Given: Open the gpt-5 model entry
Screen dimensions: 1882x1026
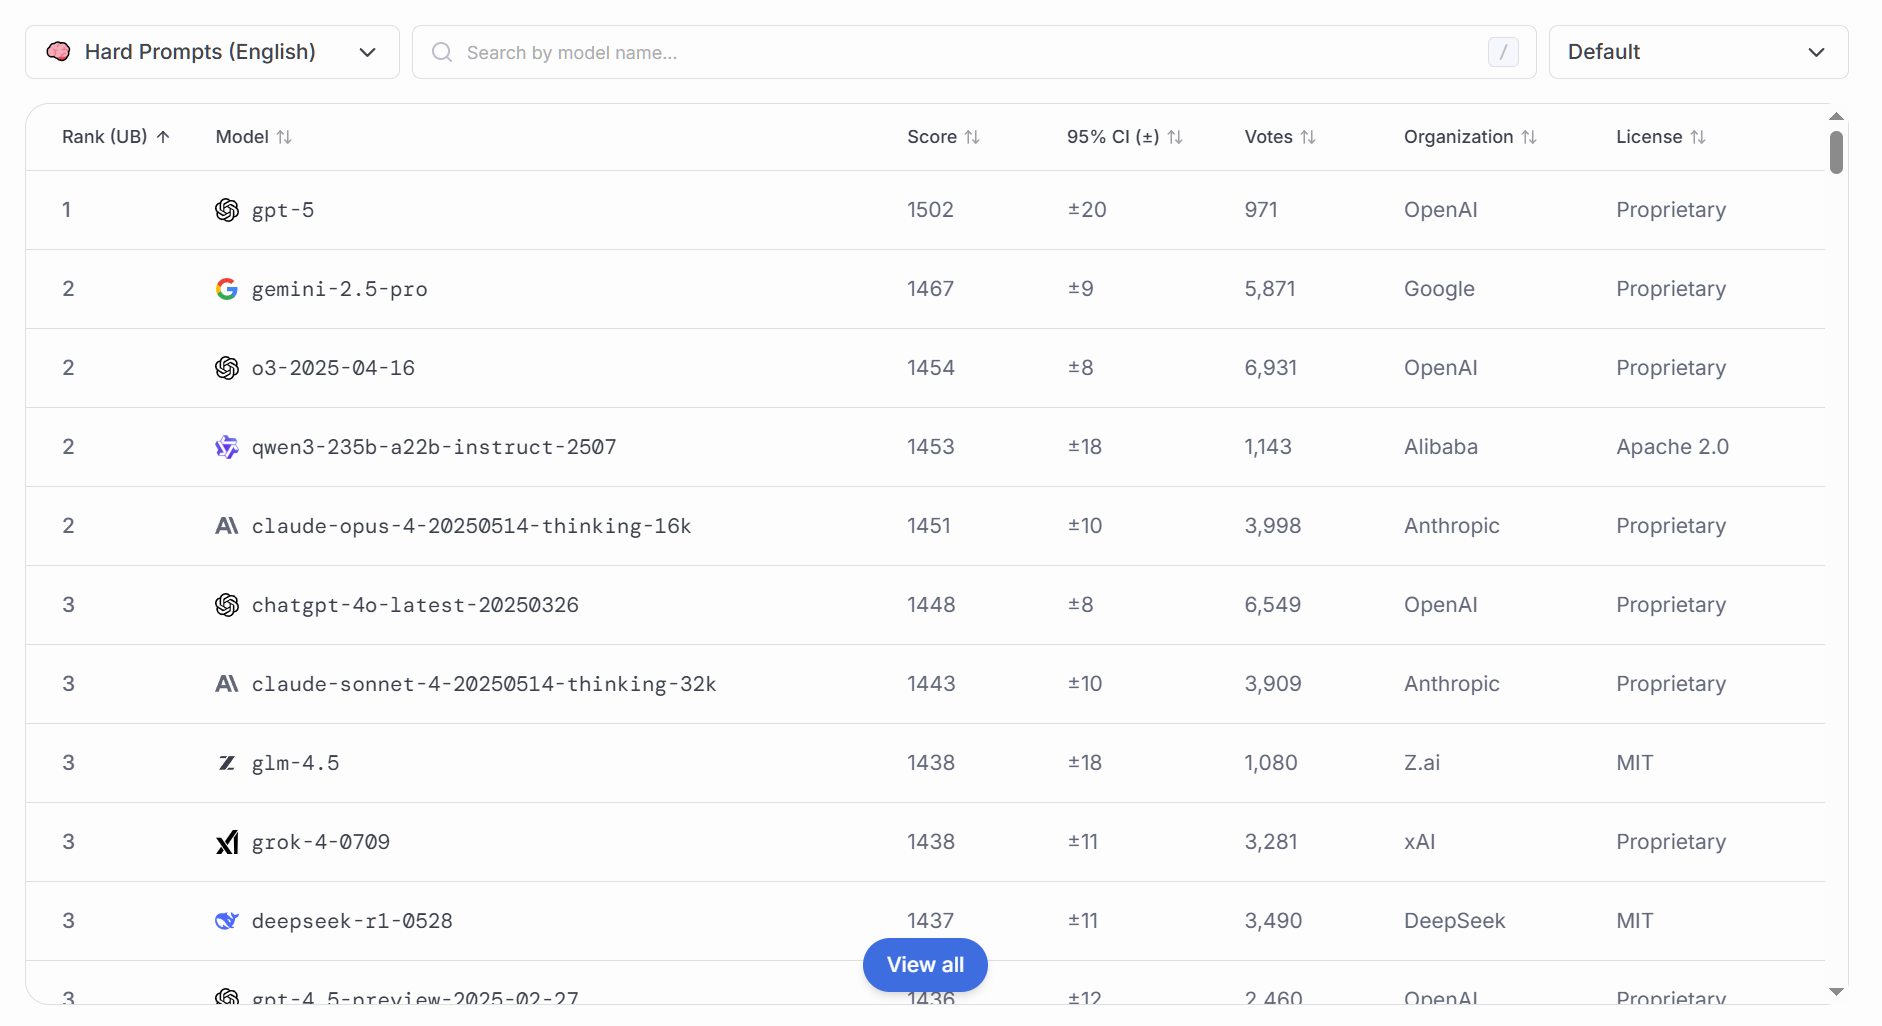Looking at the screenshot, I should click(283, 210).
